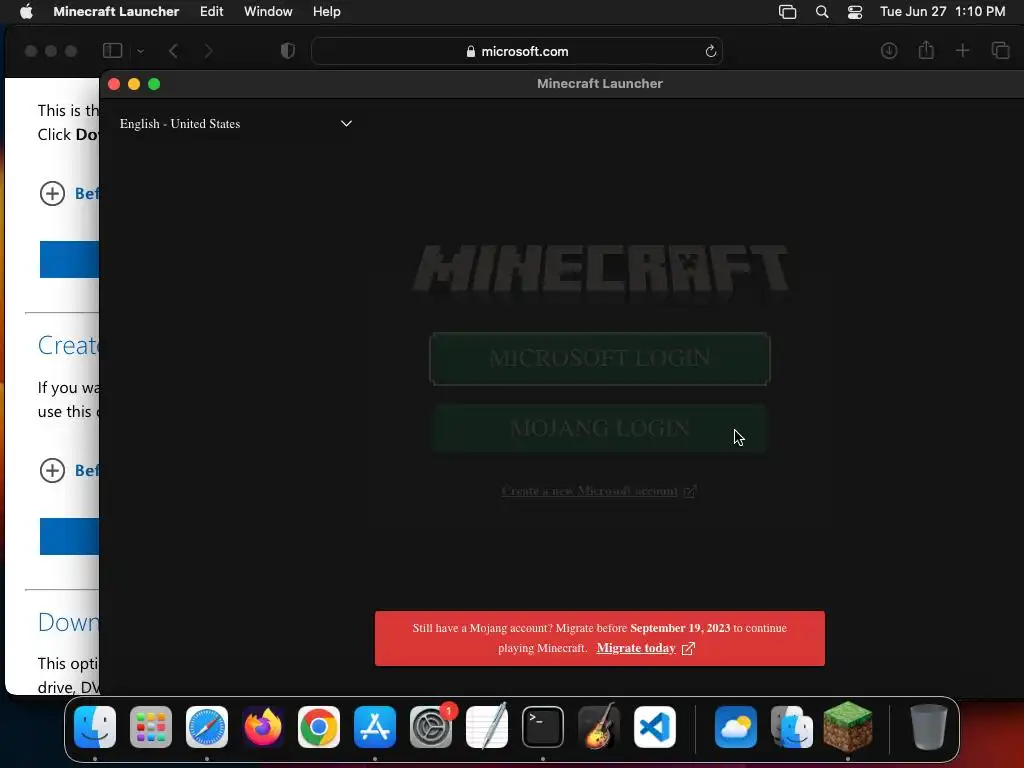Open the Help menu
The height and width of the screenshot is (768, 1024).
(327, 12)
